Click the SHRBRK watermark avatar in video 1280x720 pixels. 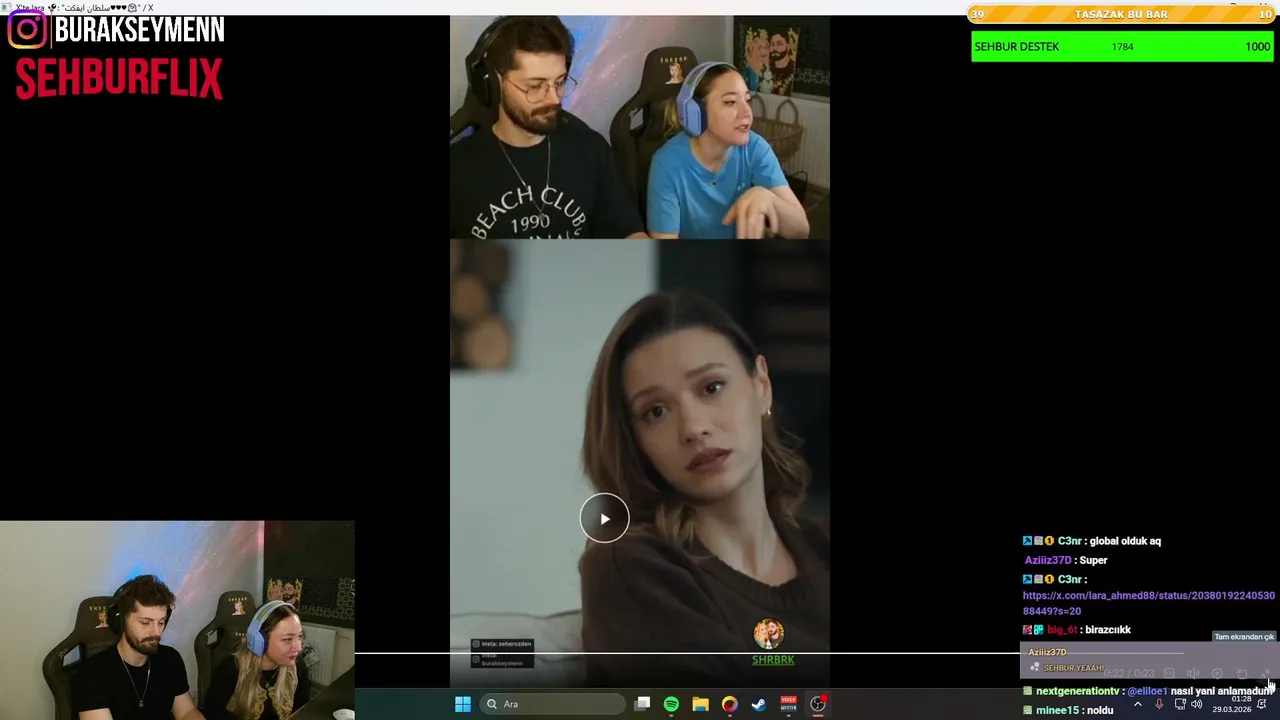(x=769, y=634)
